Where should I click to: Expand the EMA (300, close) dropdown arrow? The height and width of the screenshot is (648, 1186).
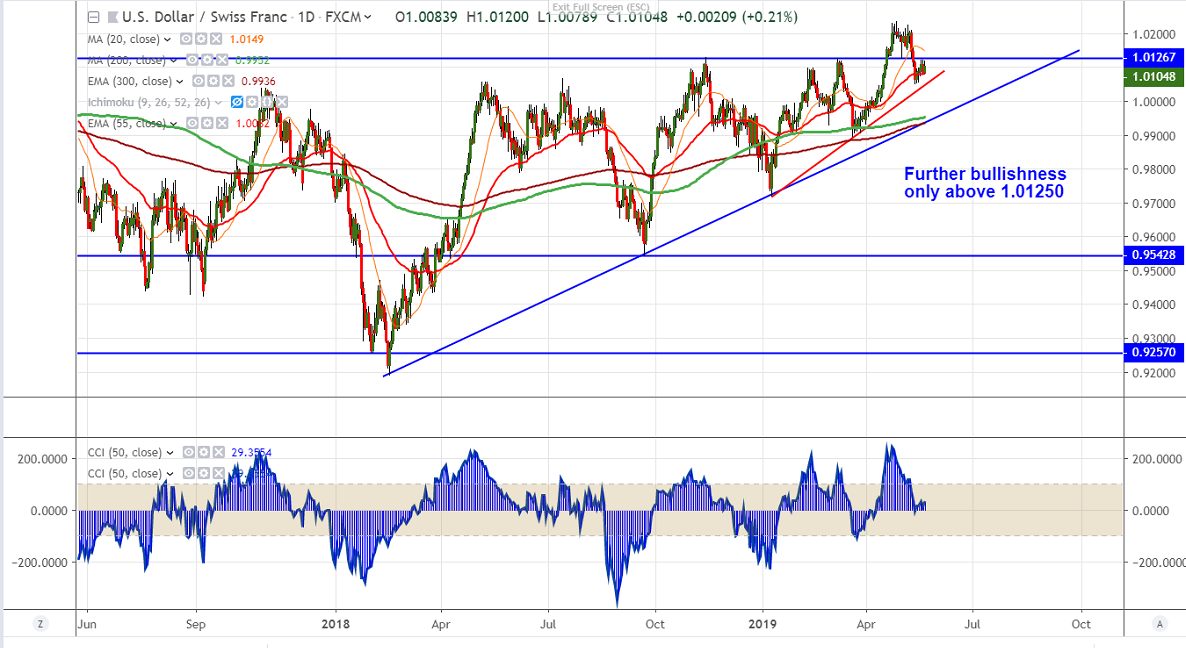pos(179,81)
